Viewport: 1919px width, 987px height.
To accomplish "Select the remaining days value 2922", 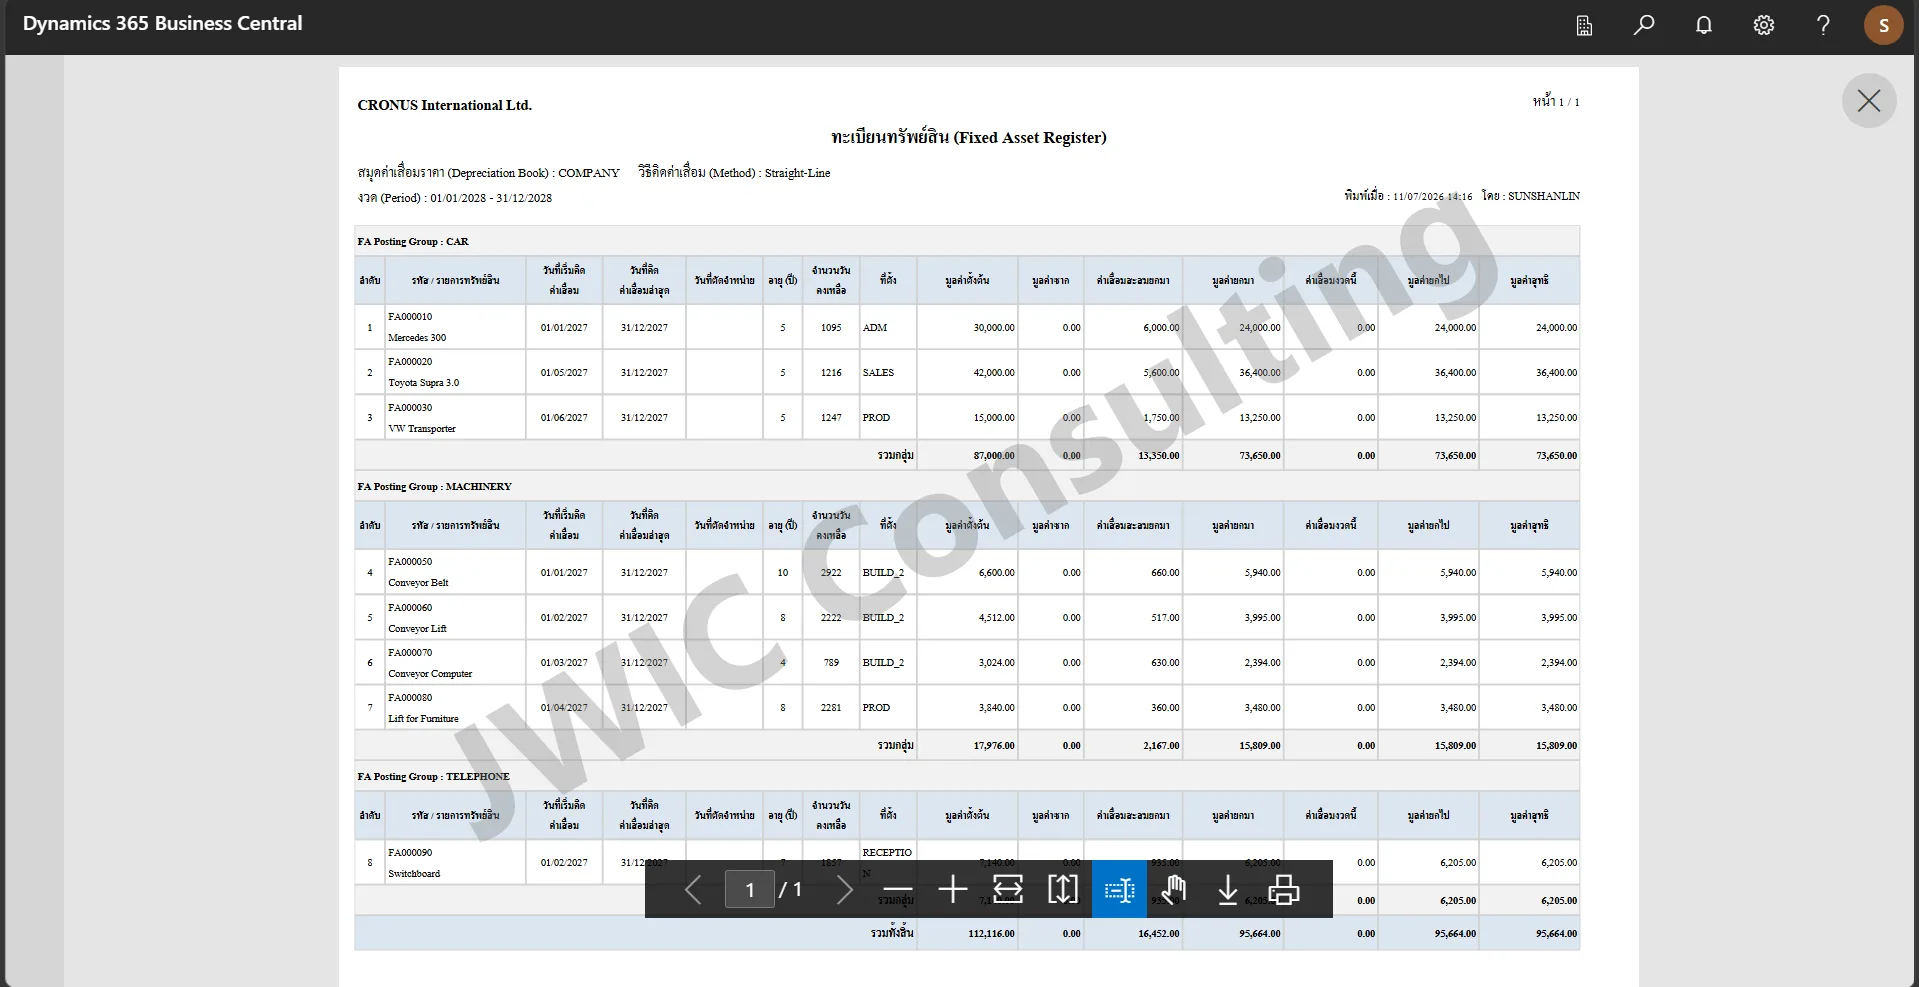I will 831,573.
